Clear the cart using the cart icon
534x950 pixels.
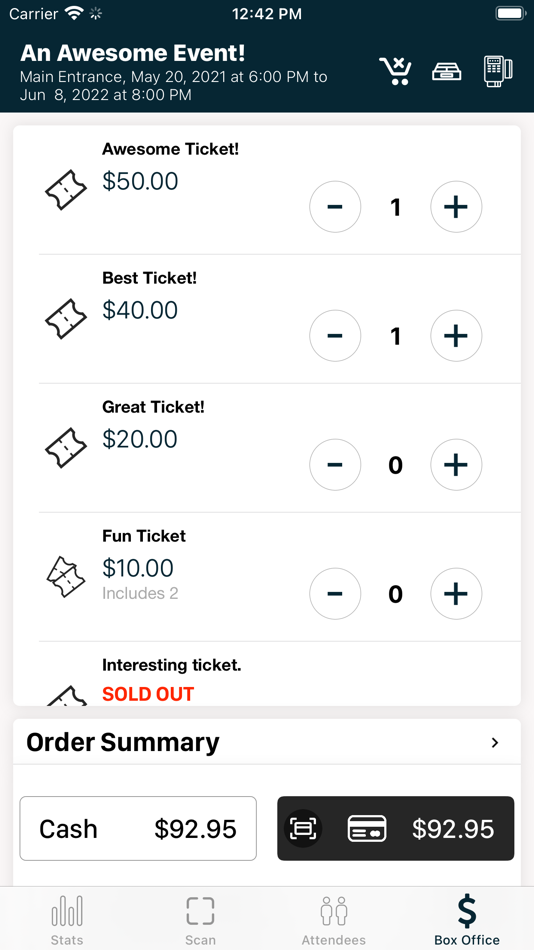point(395,71)
